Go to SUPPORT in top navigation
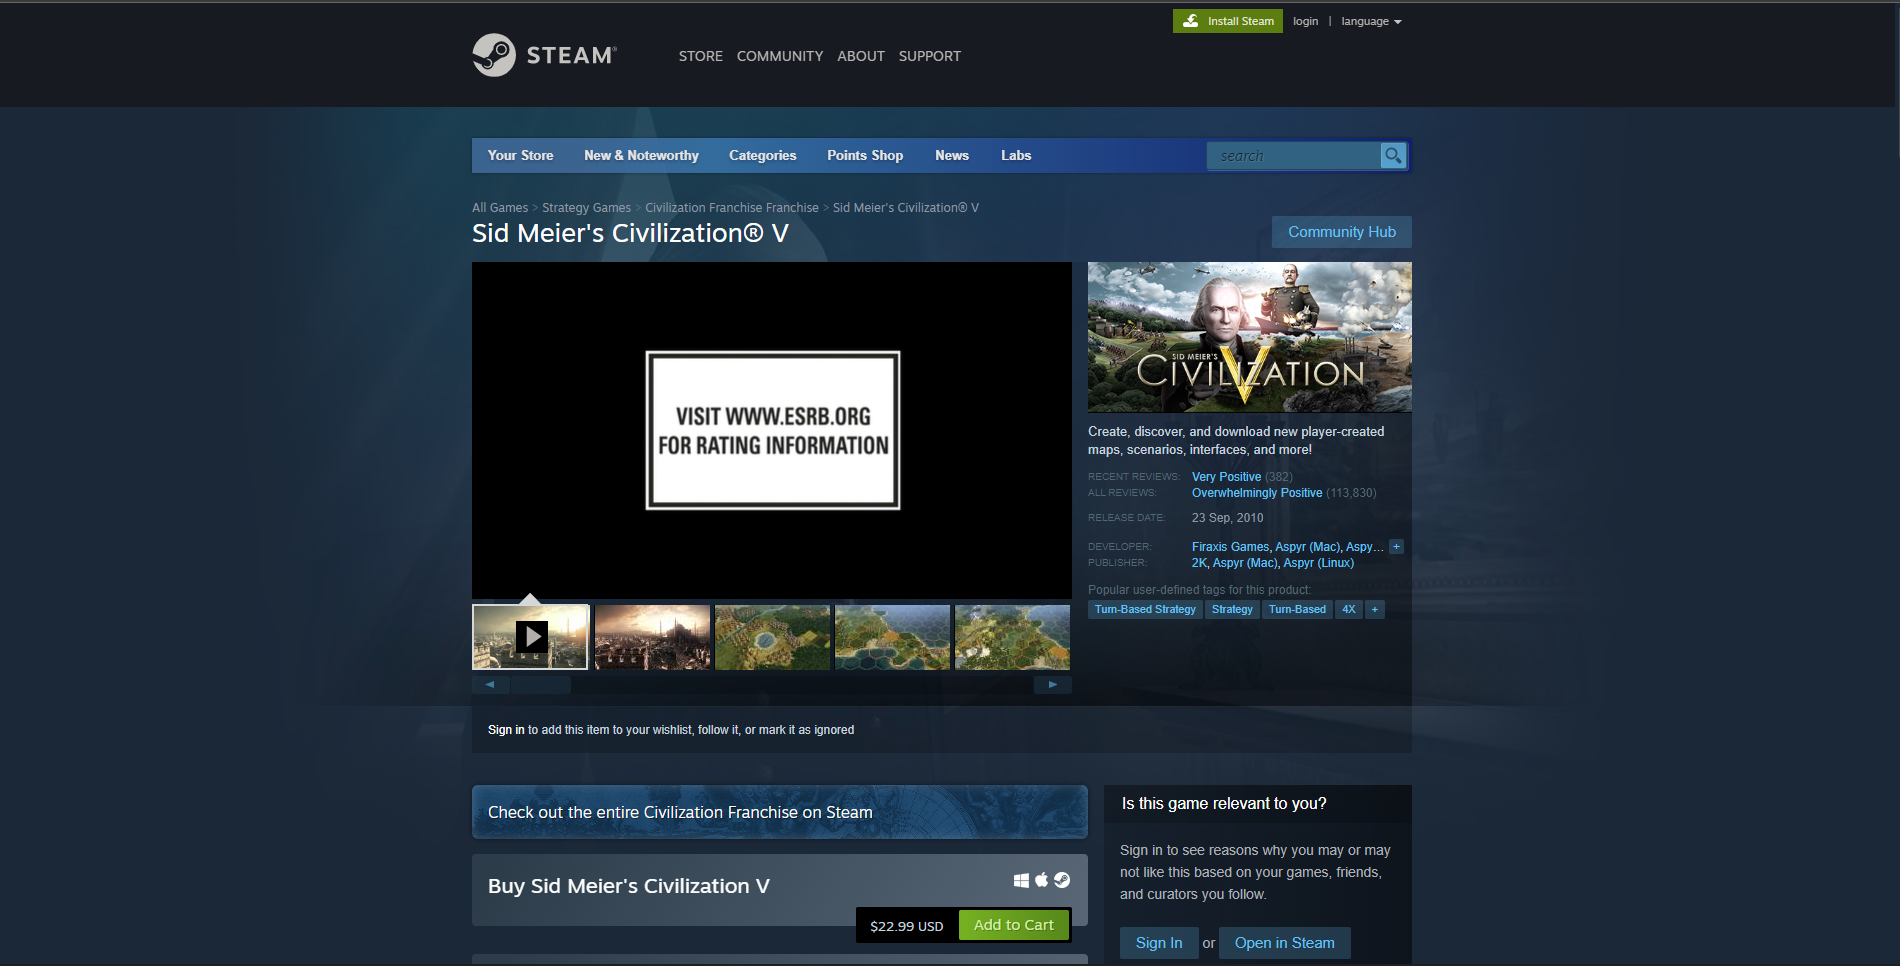The width and height of the screenshot is (1900, 966). click(x=929, y=56)
